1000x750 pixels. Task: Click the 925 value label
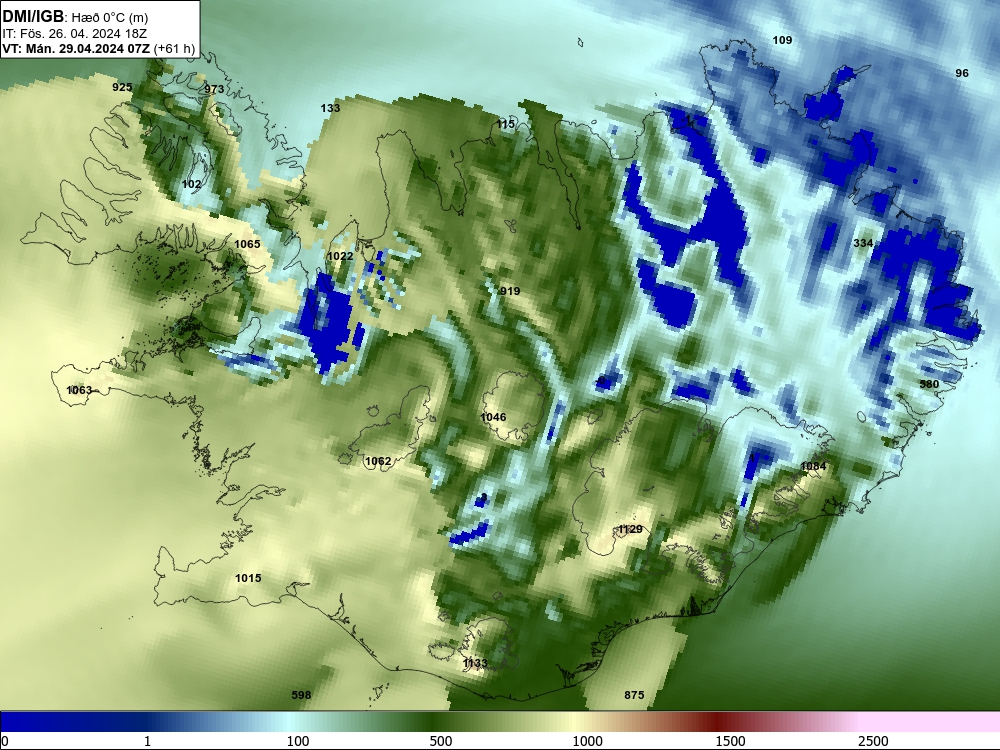click(122, 87)
